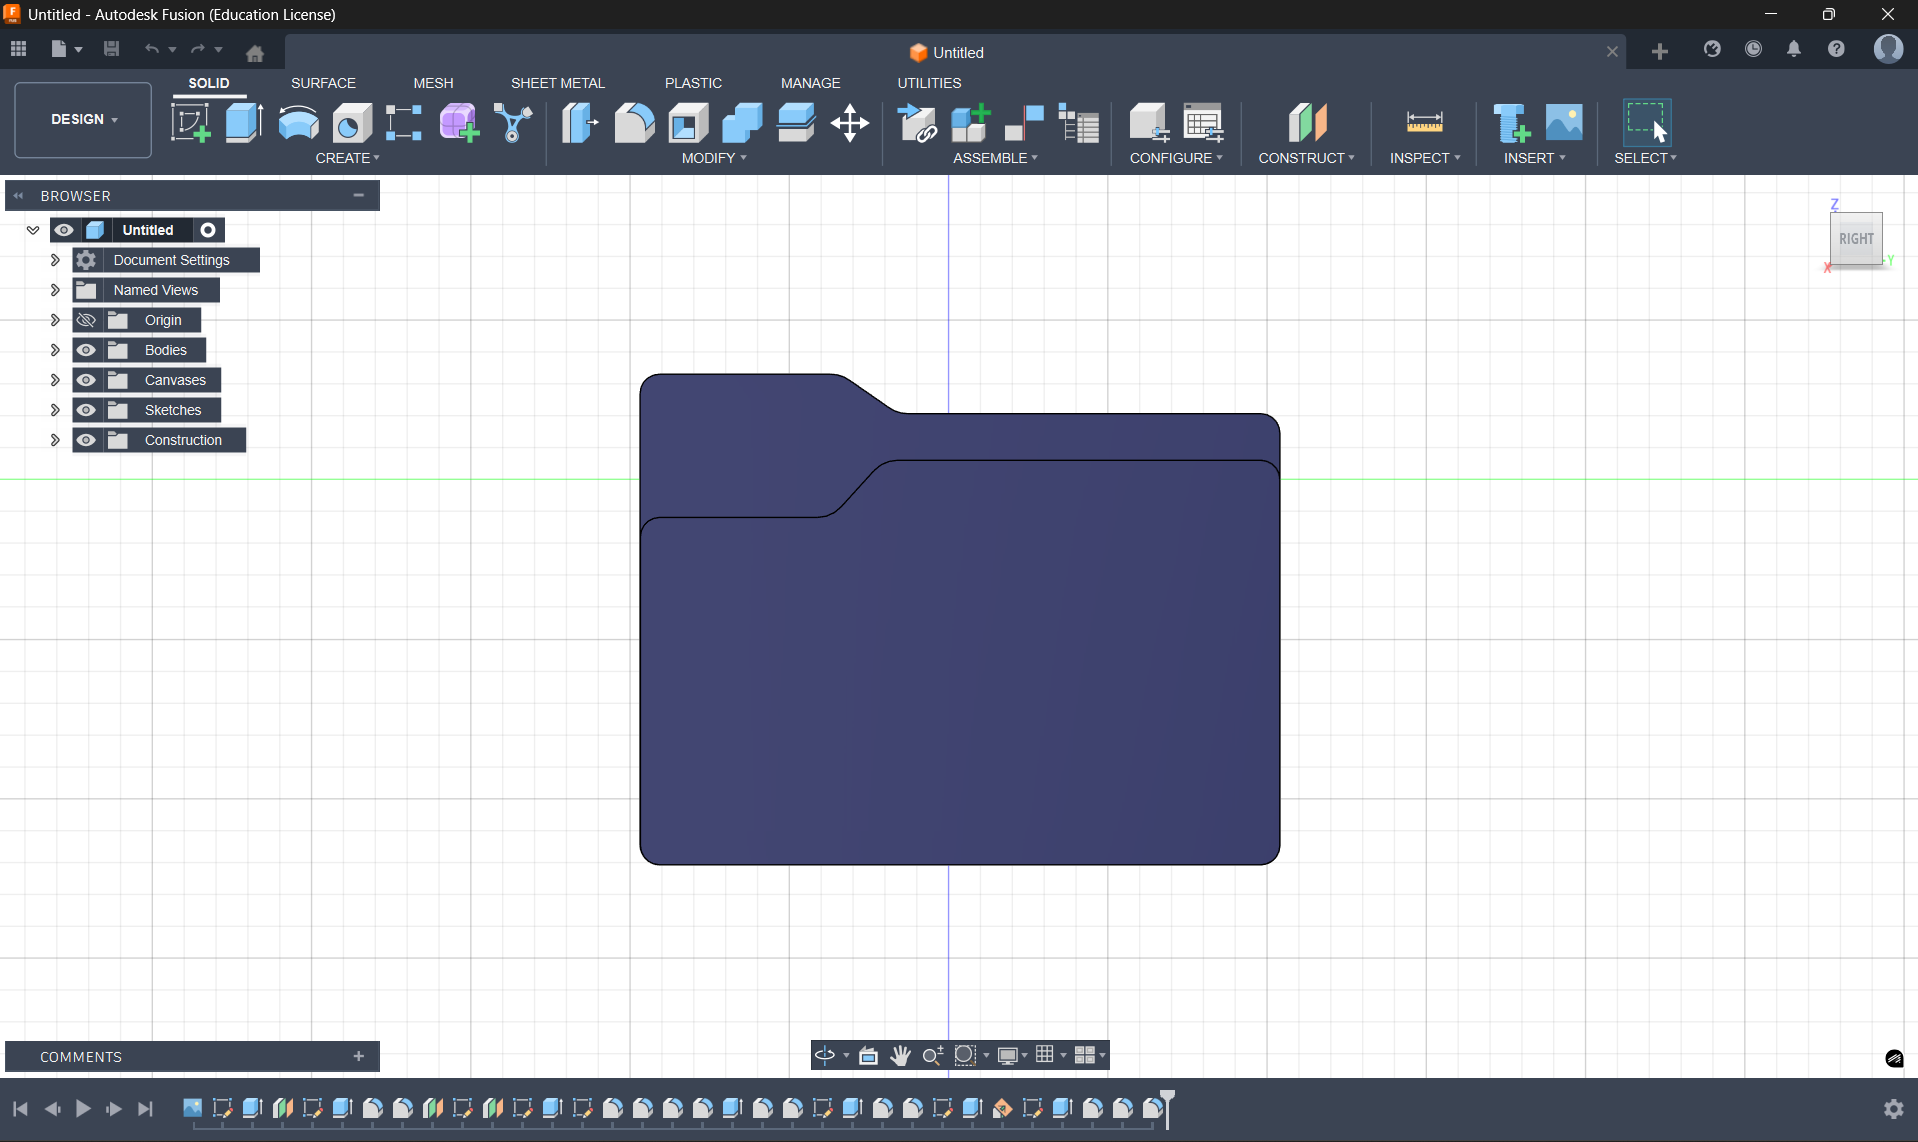The height and width of the screenshot is (1142, 1918).
Task: Expand the Document Settings node
Action: point(55,260)
